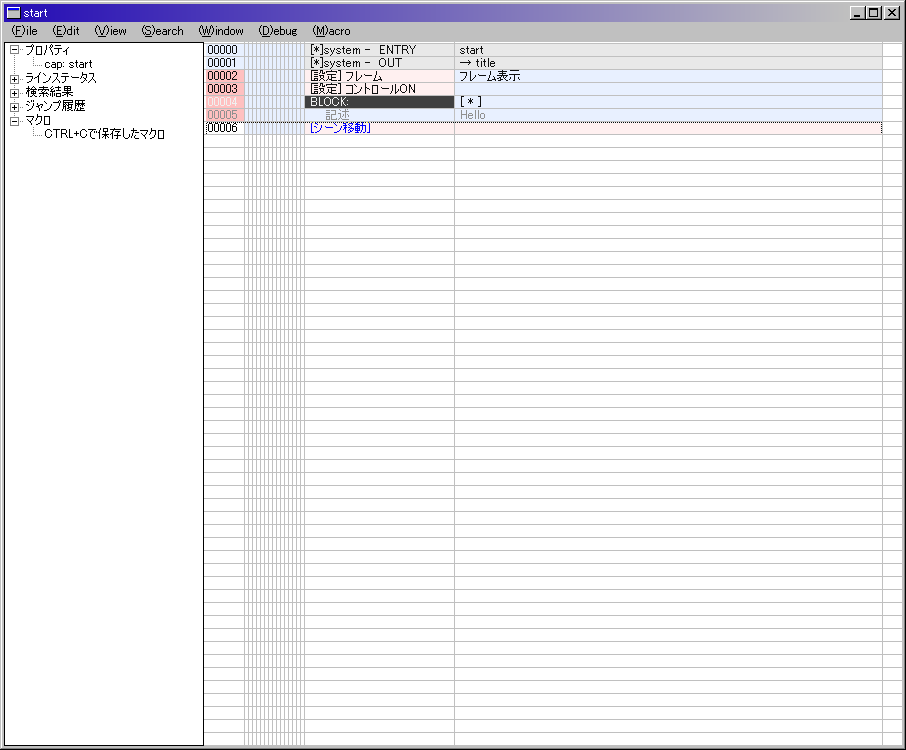
Task: Open the (D)ebug menu
Action: coord(278,31)
